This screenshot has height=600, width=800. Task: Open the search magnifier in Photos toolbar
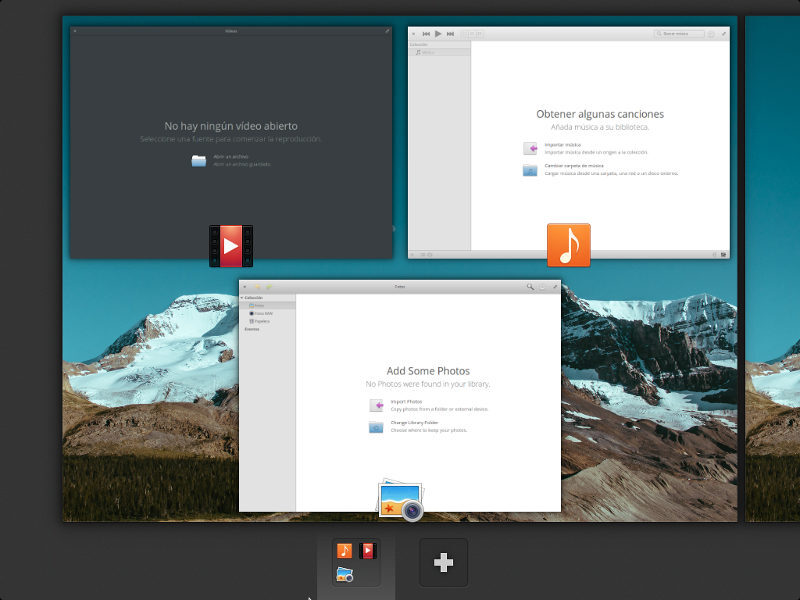[x=530, y=287]
